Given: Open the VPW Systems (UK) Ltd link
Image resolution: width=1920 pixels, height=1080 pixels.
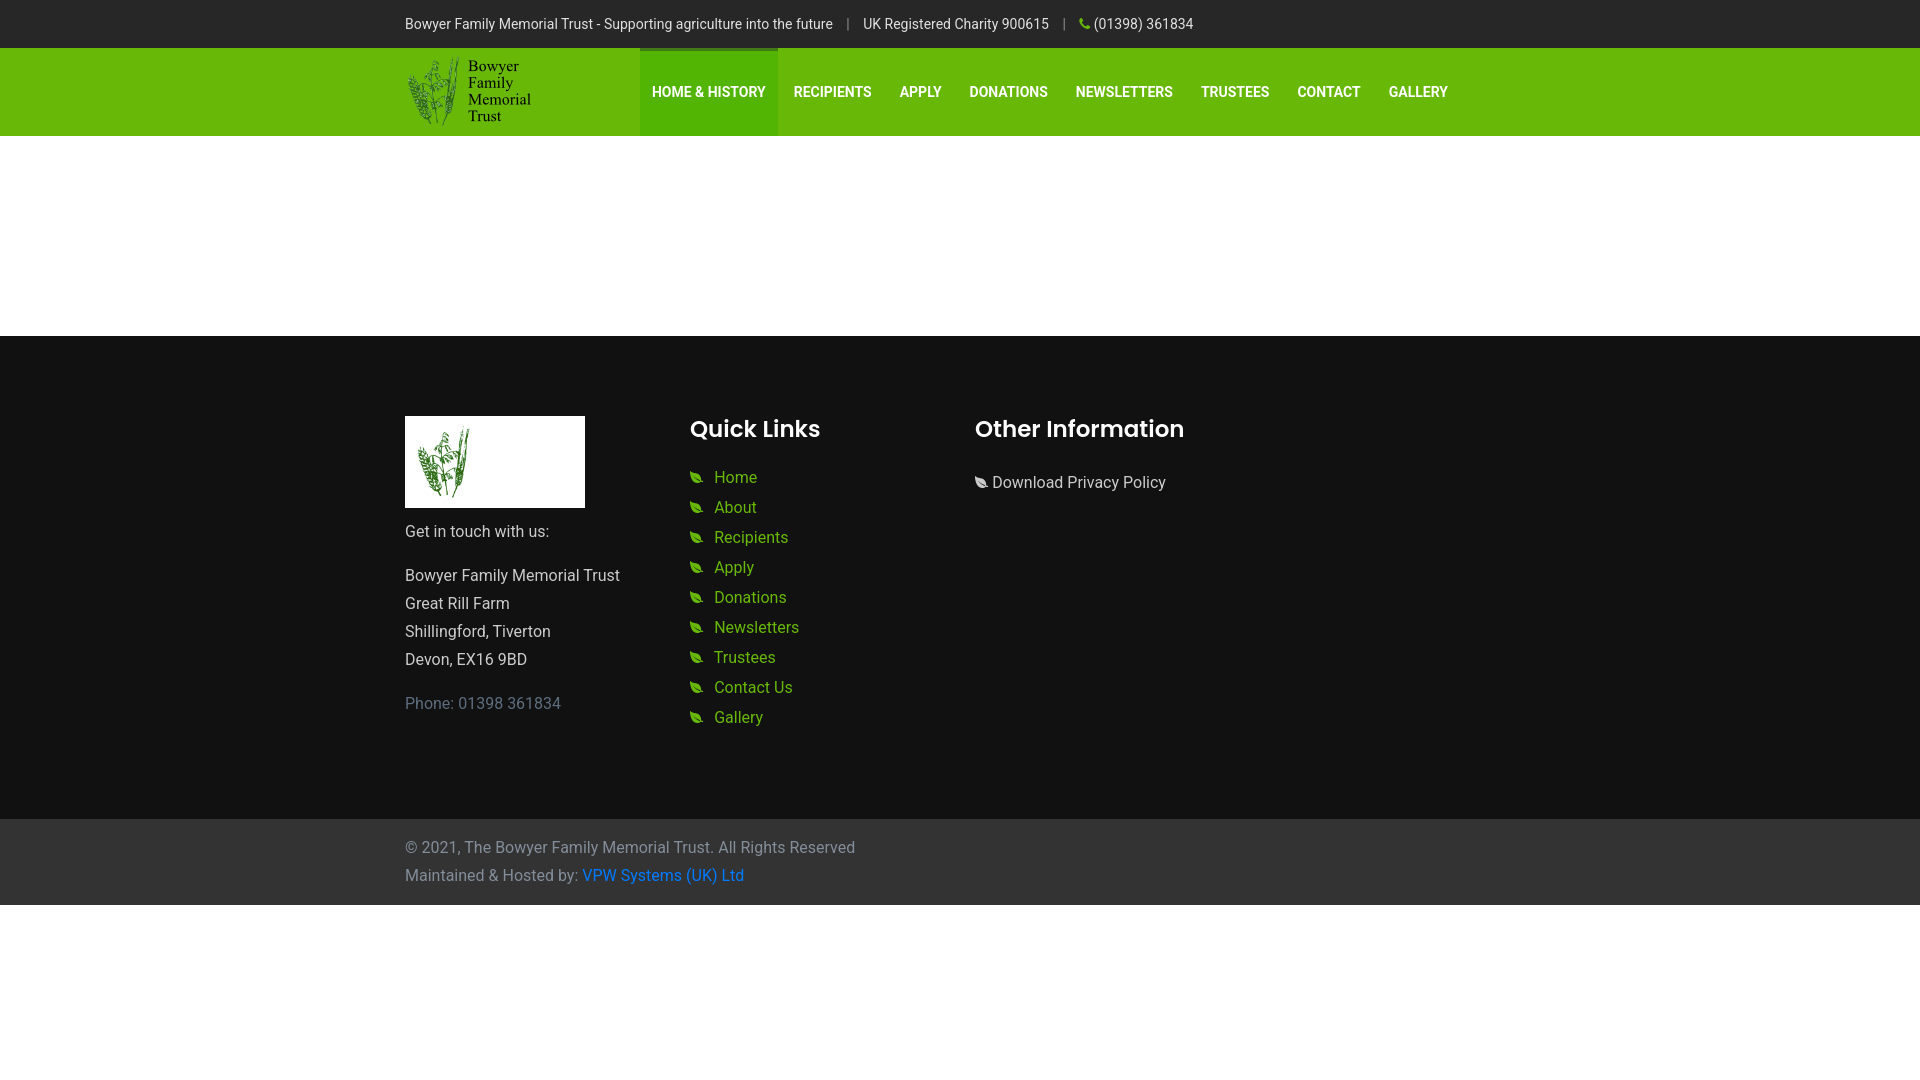Looking at the screenshot, I should (x=663, y=876).
